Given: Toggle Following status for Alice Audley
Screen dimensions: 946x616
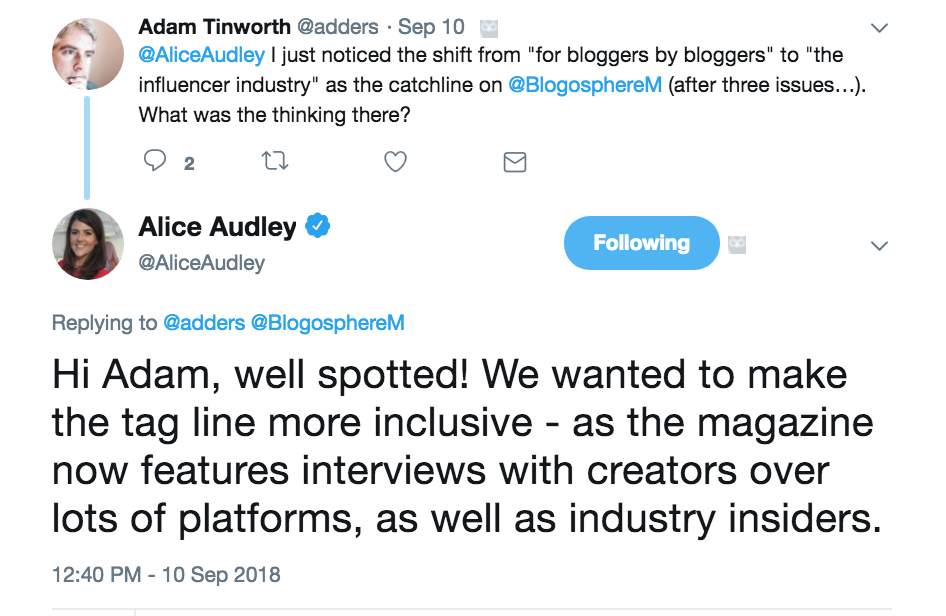Looking at the screenshot, I should [641, 243].
